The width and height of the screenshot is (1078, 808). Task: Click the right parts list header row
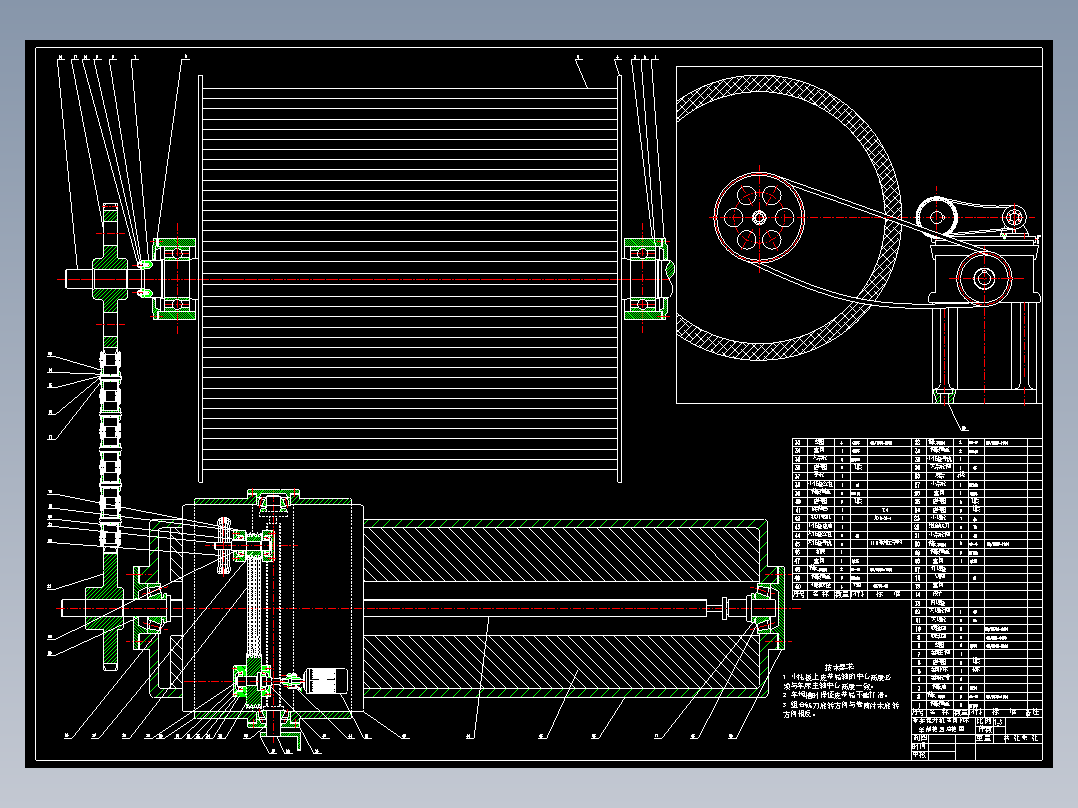[x=977, y=712]
